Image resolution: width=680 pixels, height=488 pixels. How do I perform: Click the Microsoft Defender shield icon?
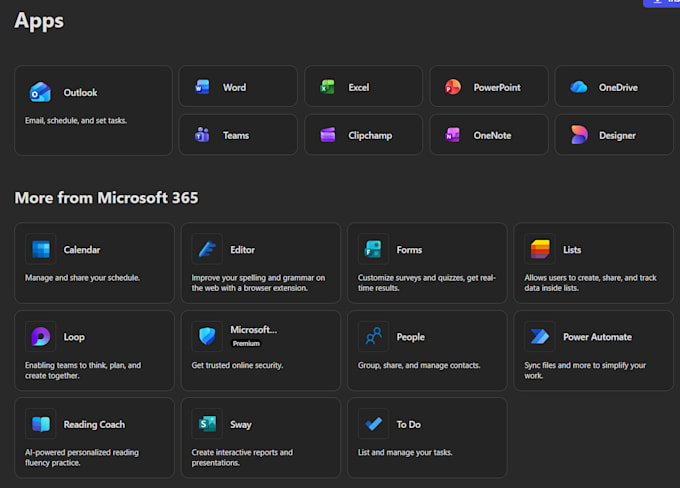click(207, 337)
